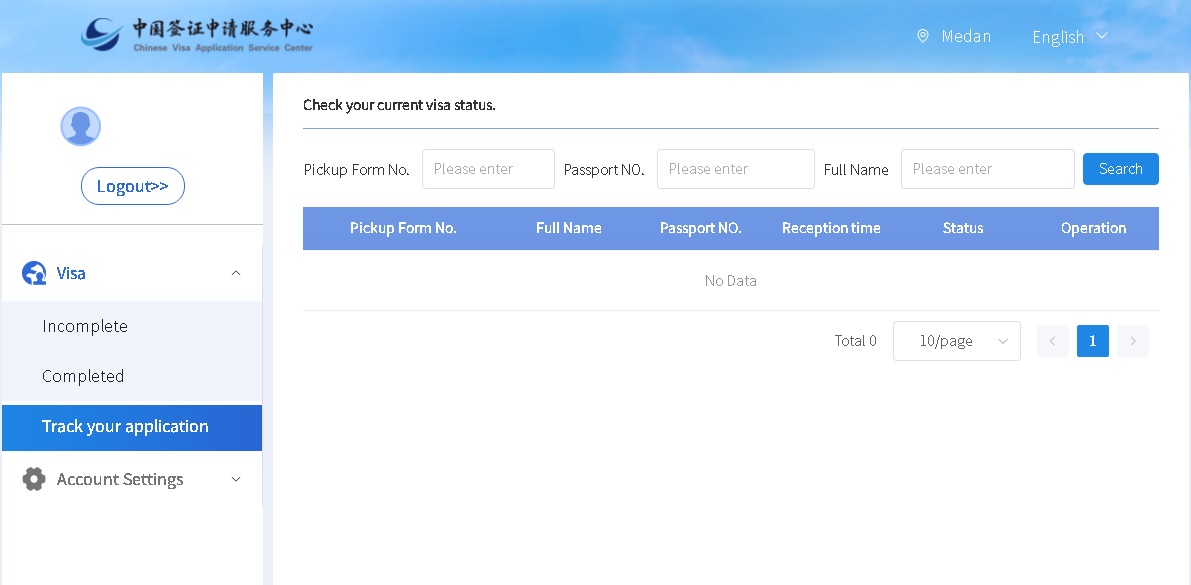Click the Pickup Form No. input field
This screenshot has width=1191, height=585.
[x=488, y=168]
